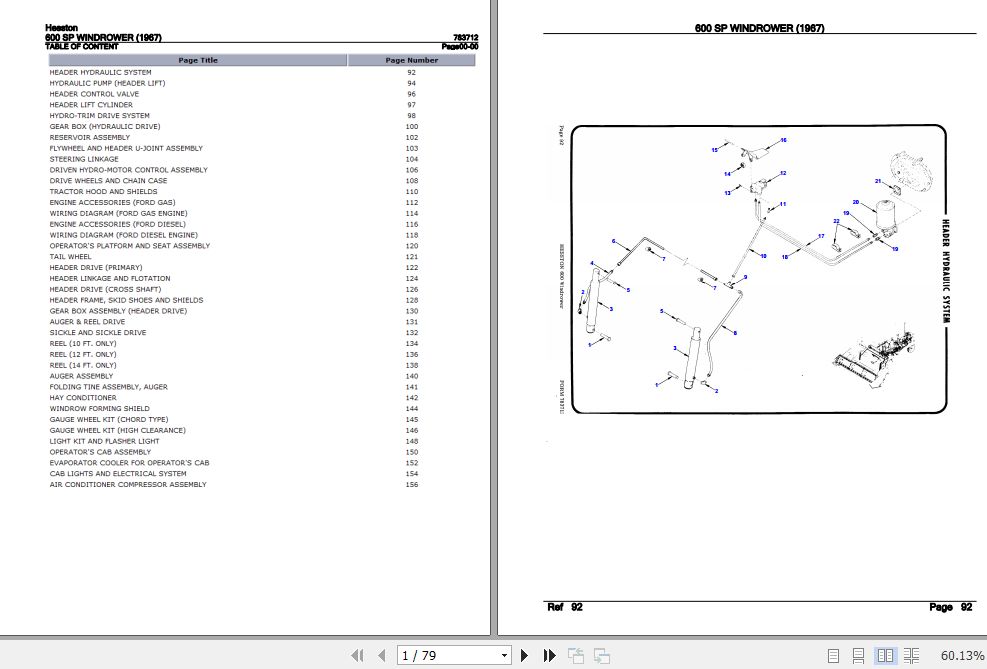This screenshot has height=669, width=987.
Task: Switch to single page view
Action: point(835,655)
